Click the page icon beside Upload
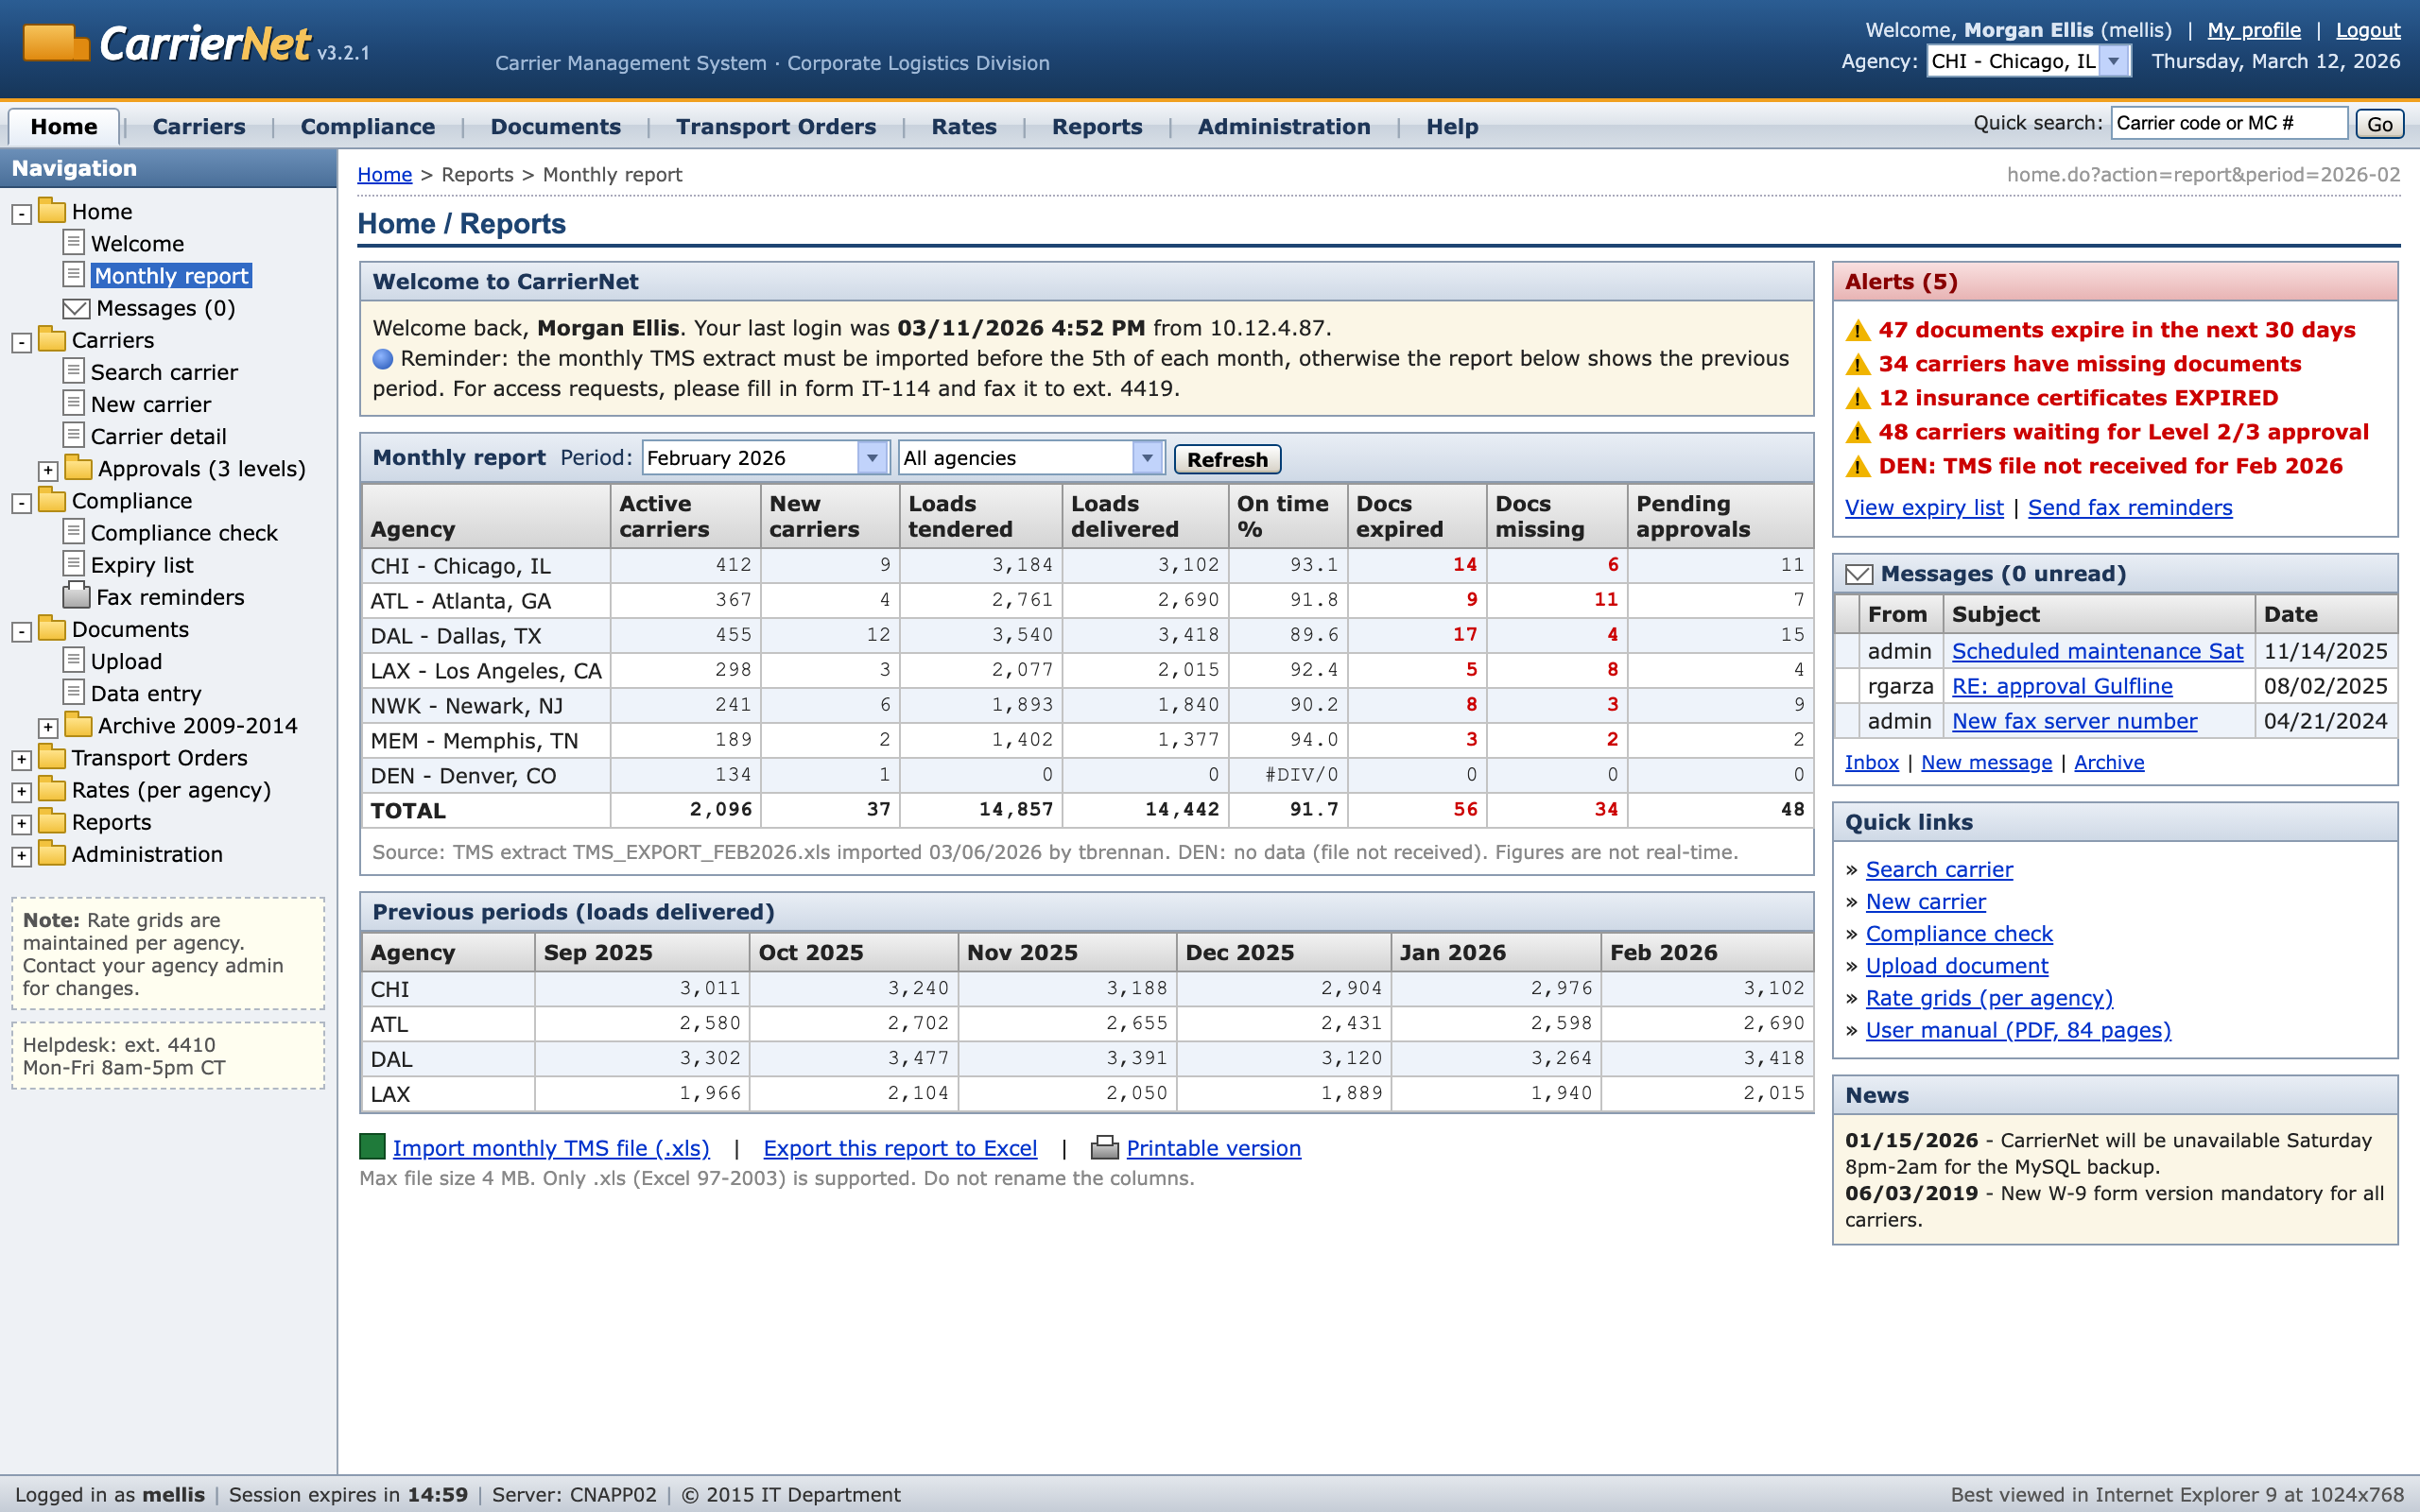 [x=73, y=660]
